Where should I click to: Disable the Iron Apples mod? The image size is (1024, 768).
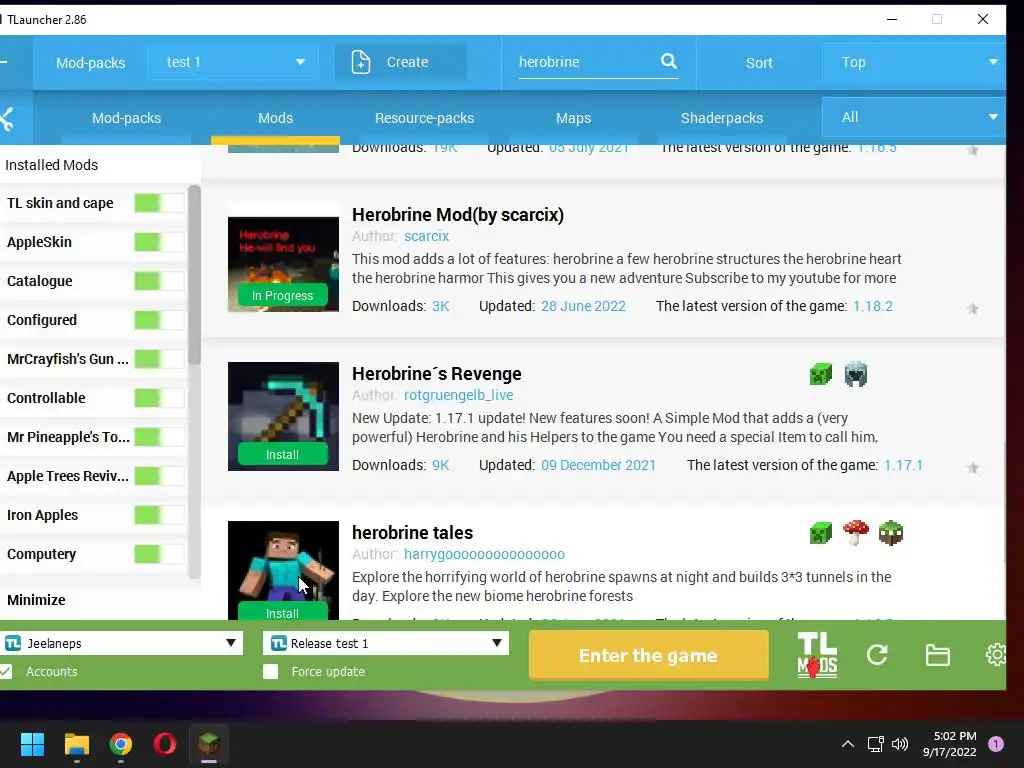tap(159, 515)
